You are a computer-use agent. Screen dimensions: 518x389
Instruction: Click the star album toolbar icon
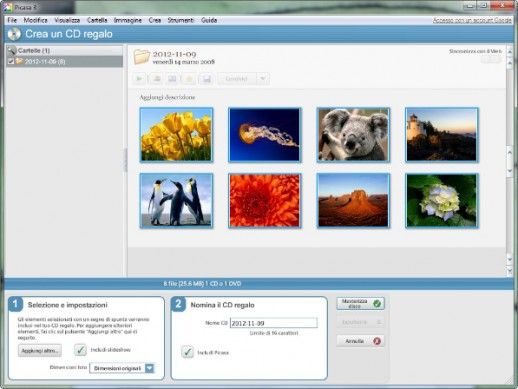point(189,79)
